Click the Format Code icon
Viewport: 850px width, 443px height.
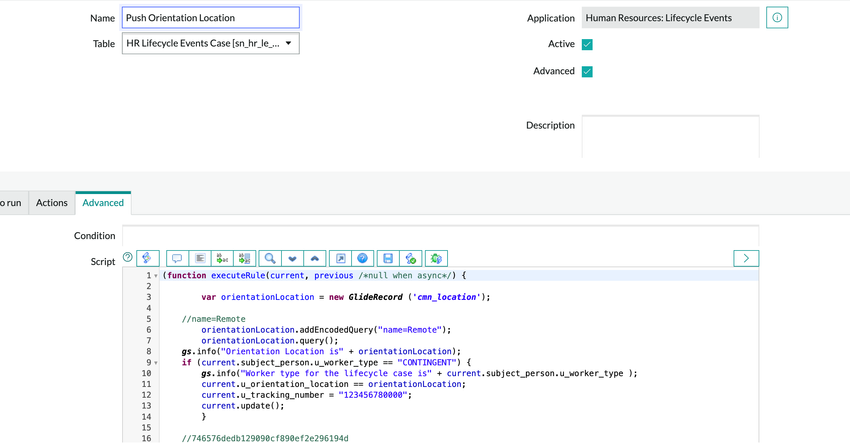200,259
